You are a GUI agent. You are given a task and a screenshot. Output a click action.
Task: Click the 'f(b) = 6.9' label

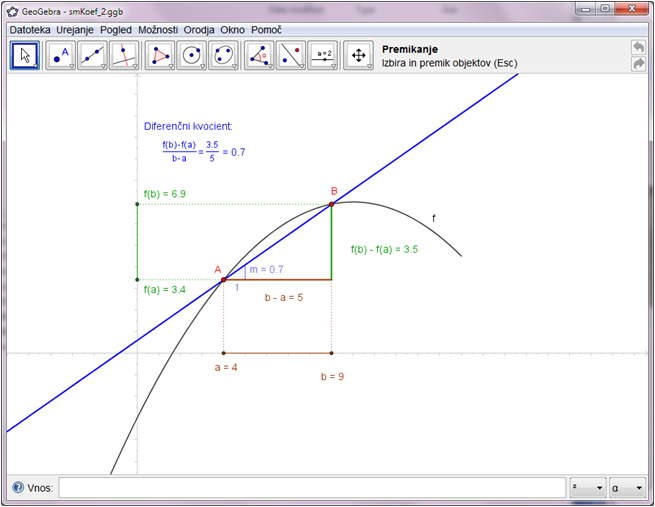pyautogui.click(x=165, y=194)
